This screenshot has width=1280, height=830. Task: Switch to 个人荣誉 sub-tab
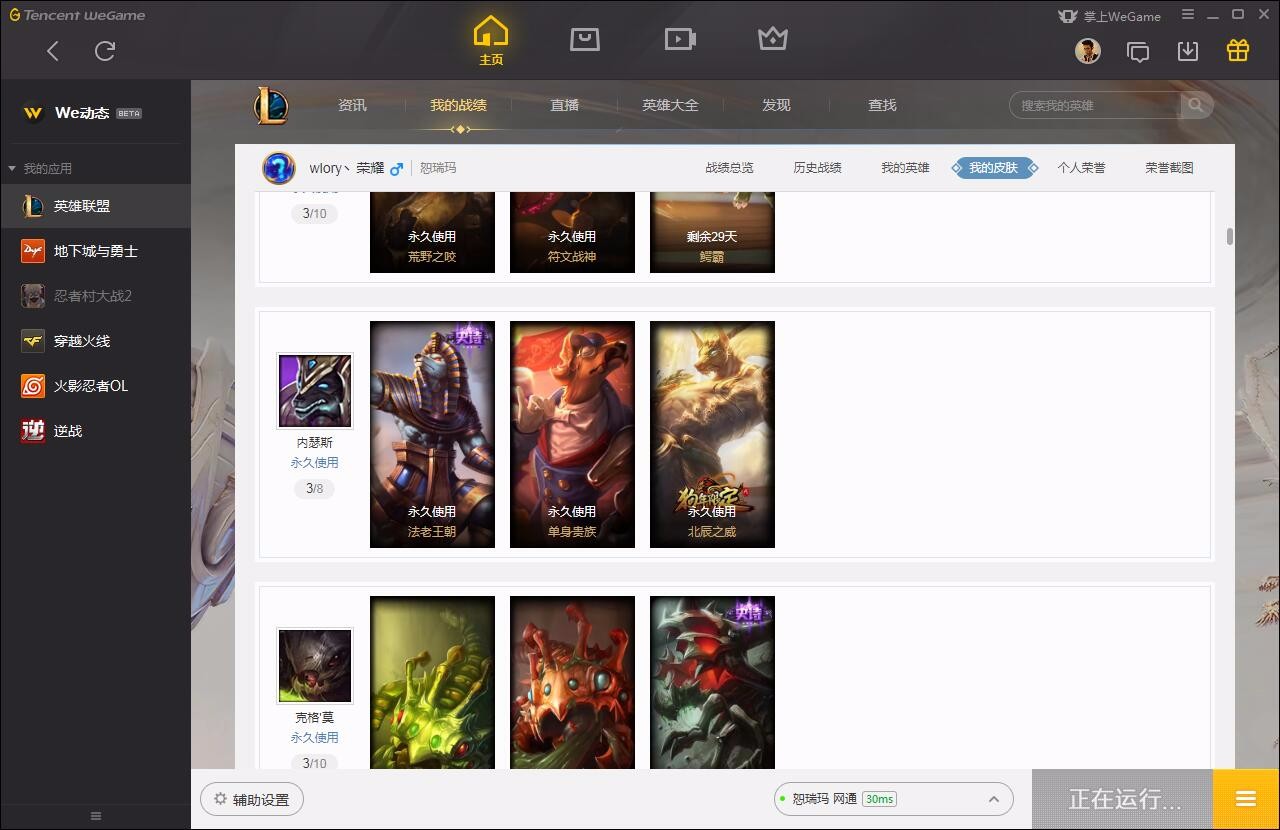[1081, 168]
